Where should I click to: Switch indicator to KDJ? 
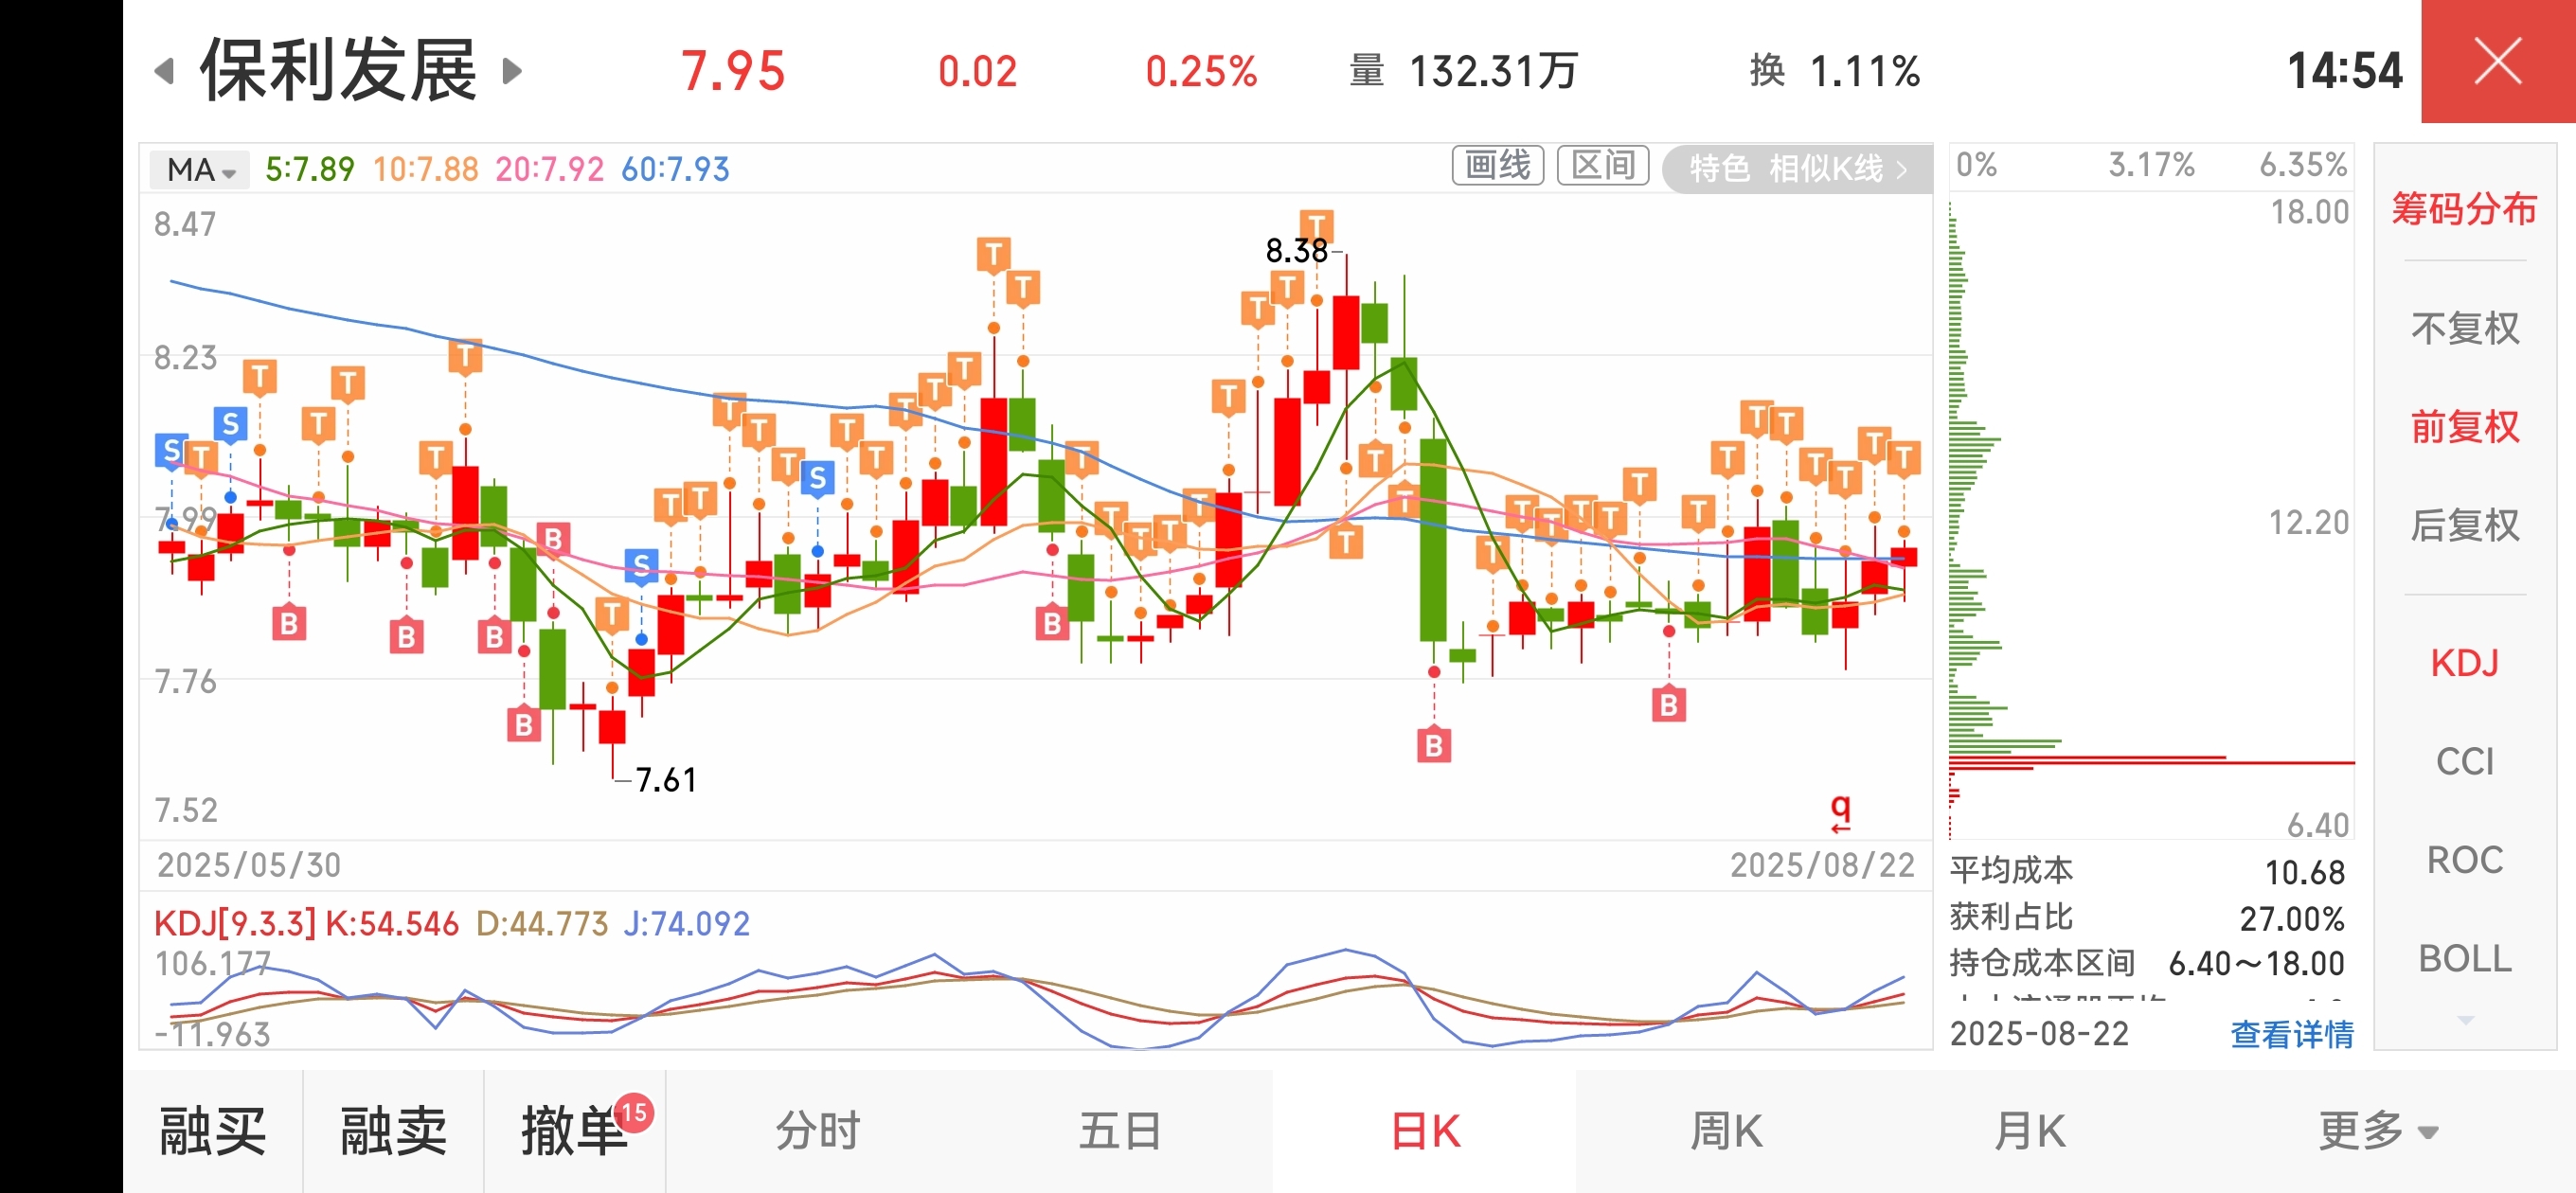click(x=2464, y=663)
